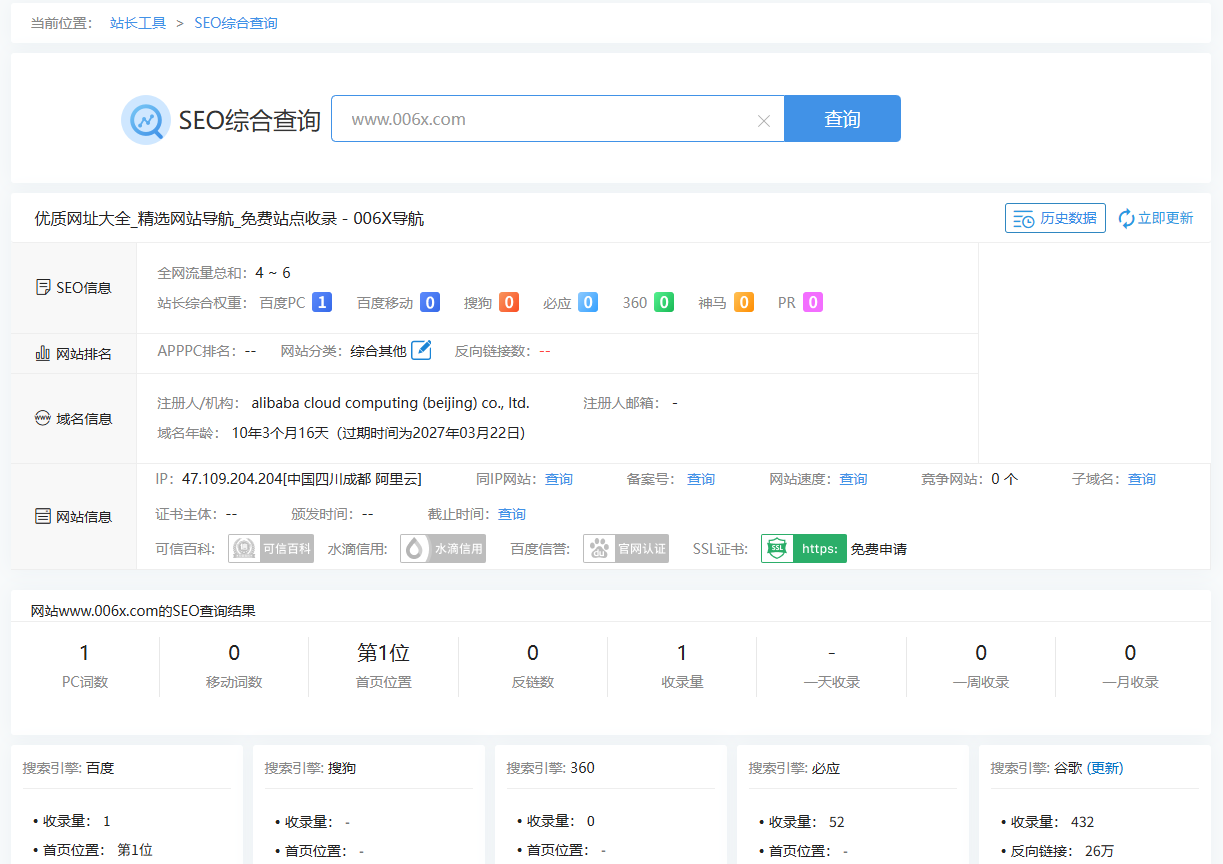Image resolution: width=1223 pixels, height=864 pixels.
Task: Click the 收录量 summary cell
Action: (682, 666)
